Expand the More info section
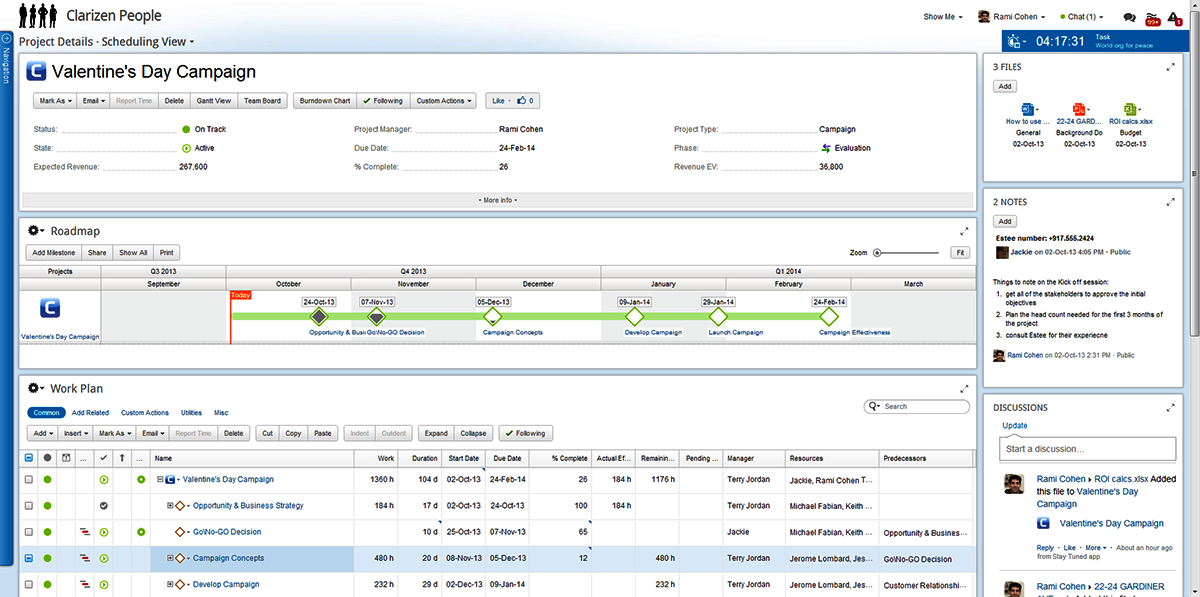 coord(497,200)
